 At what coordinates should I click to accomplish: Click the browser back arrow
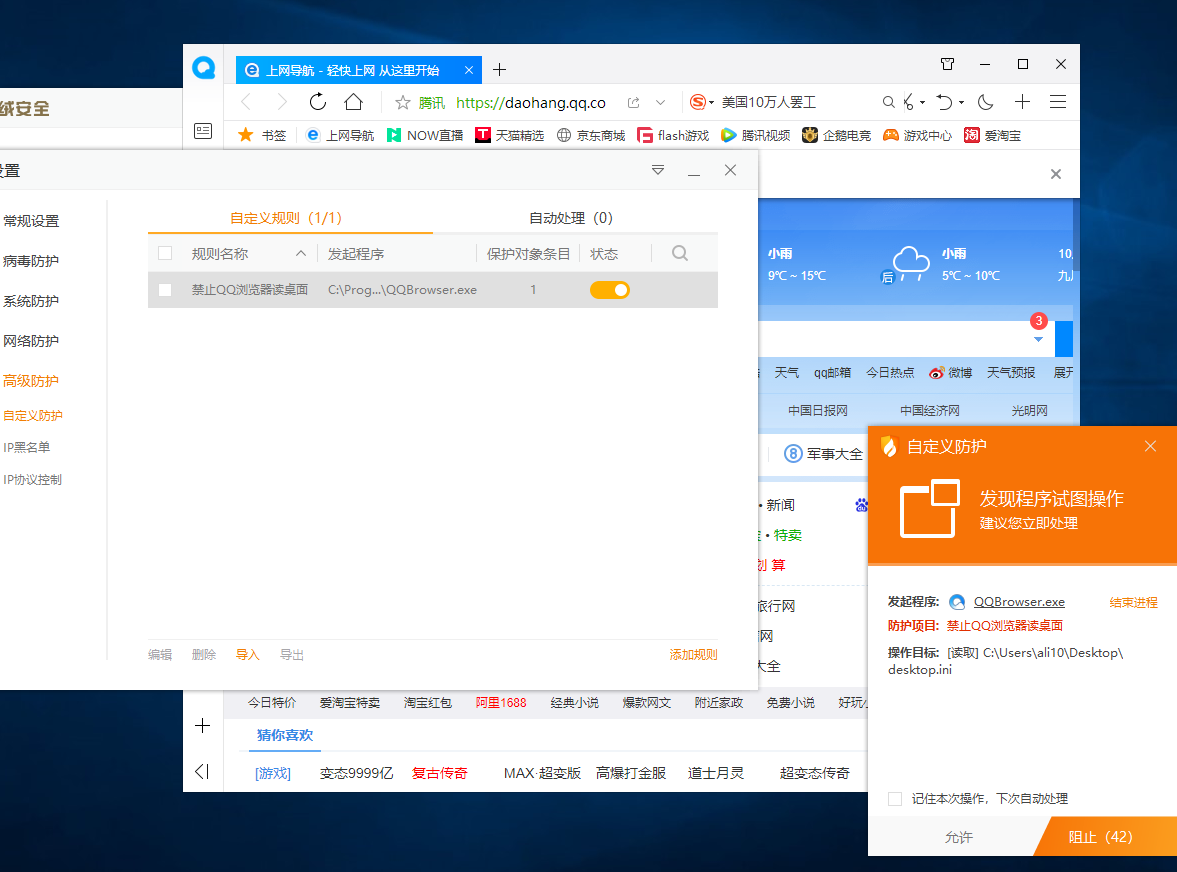pos(245,102)
